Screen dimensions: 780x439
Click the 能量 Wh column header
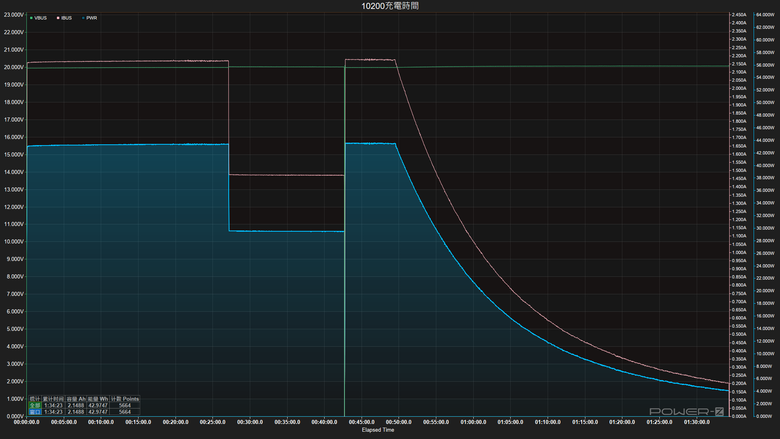98,399
